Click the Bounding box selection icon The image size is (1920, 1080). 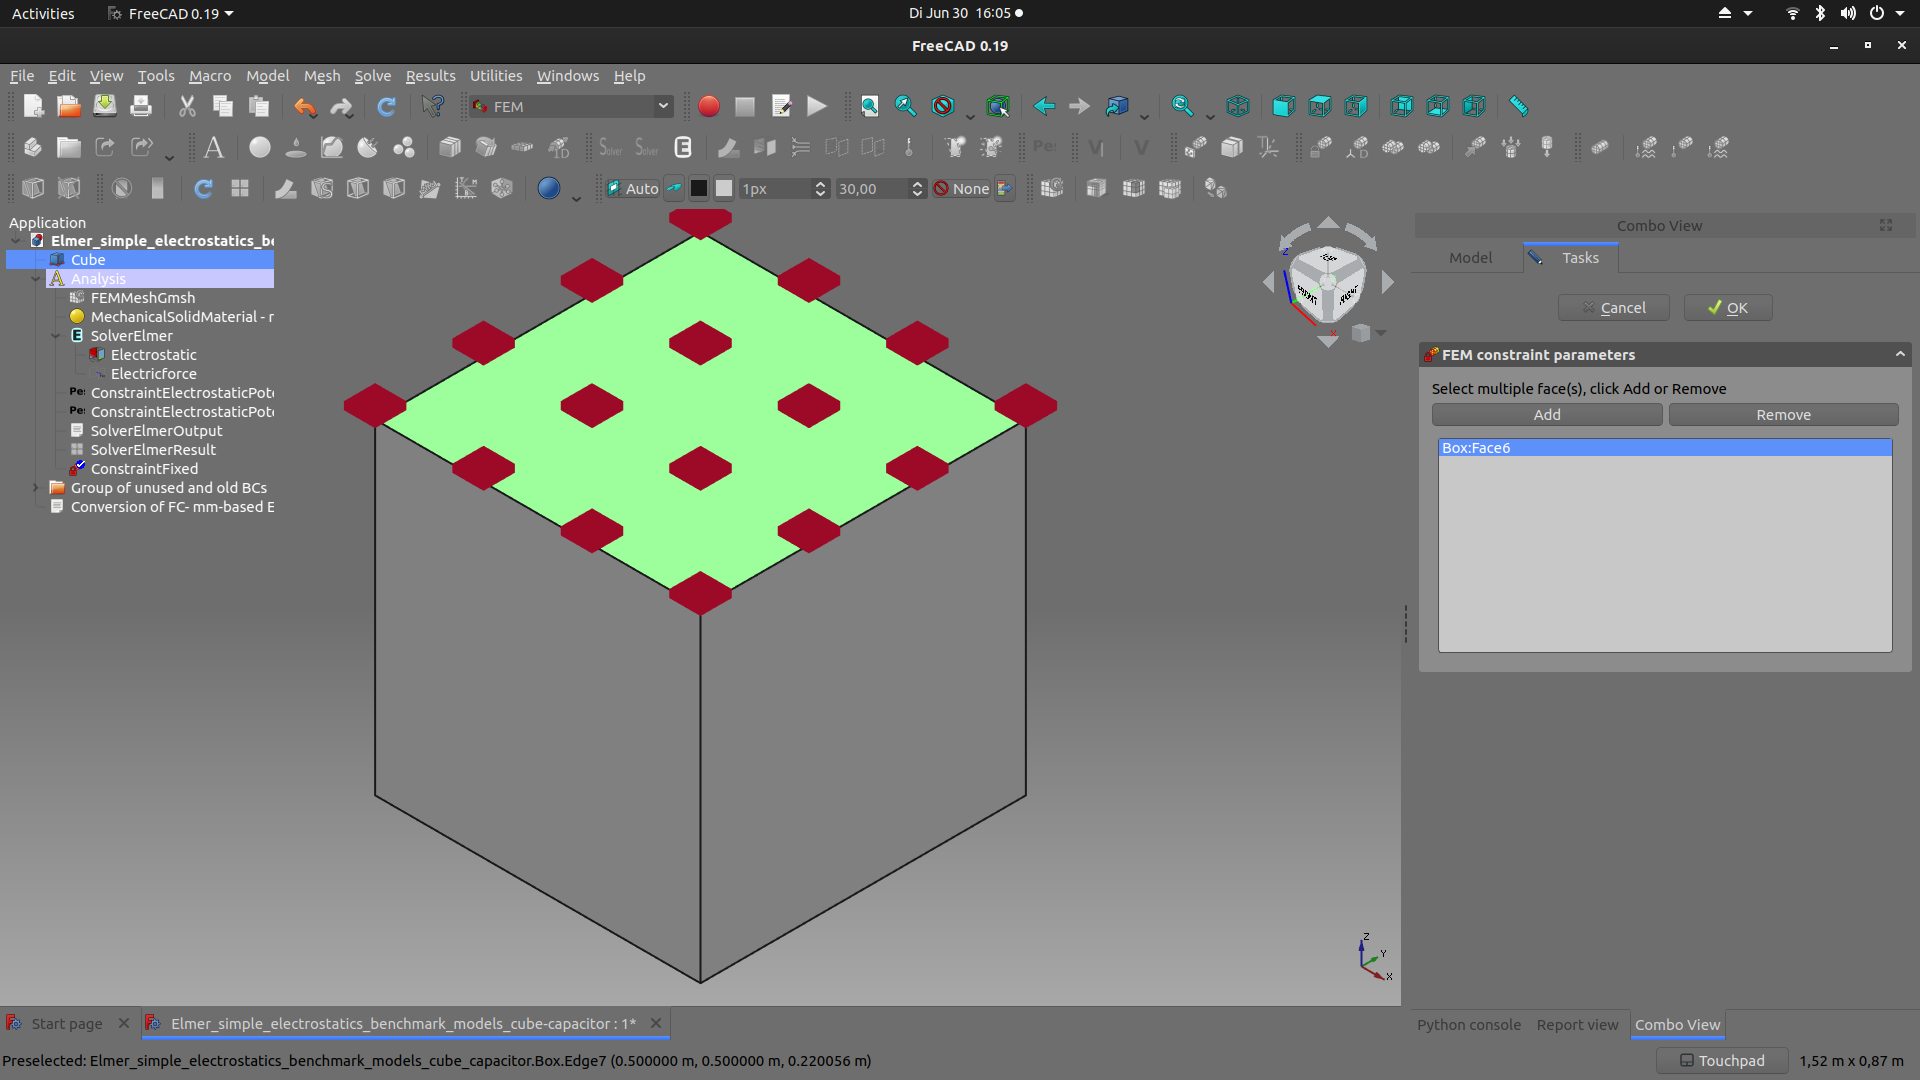997,106
